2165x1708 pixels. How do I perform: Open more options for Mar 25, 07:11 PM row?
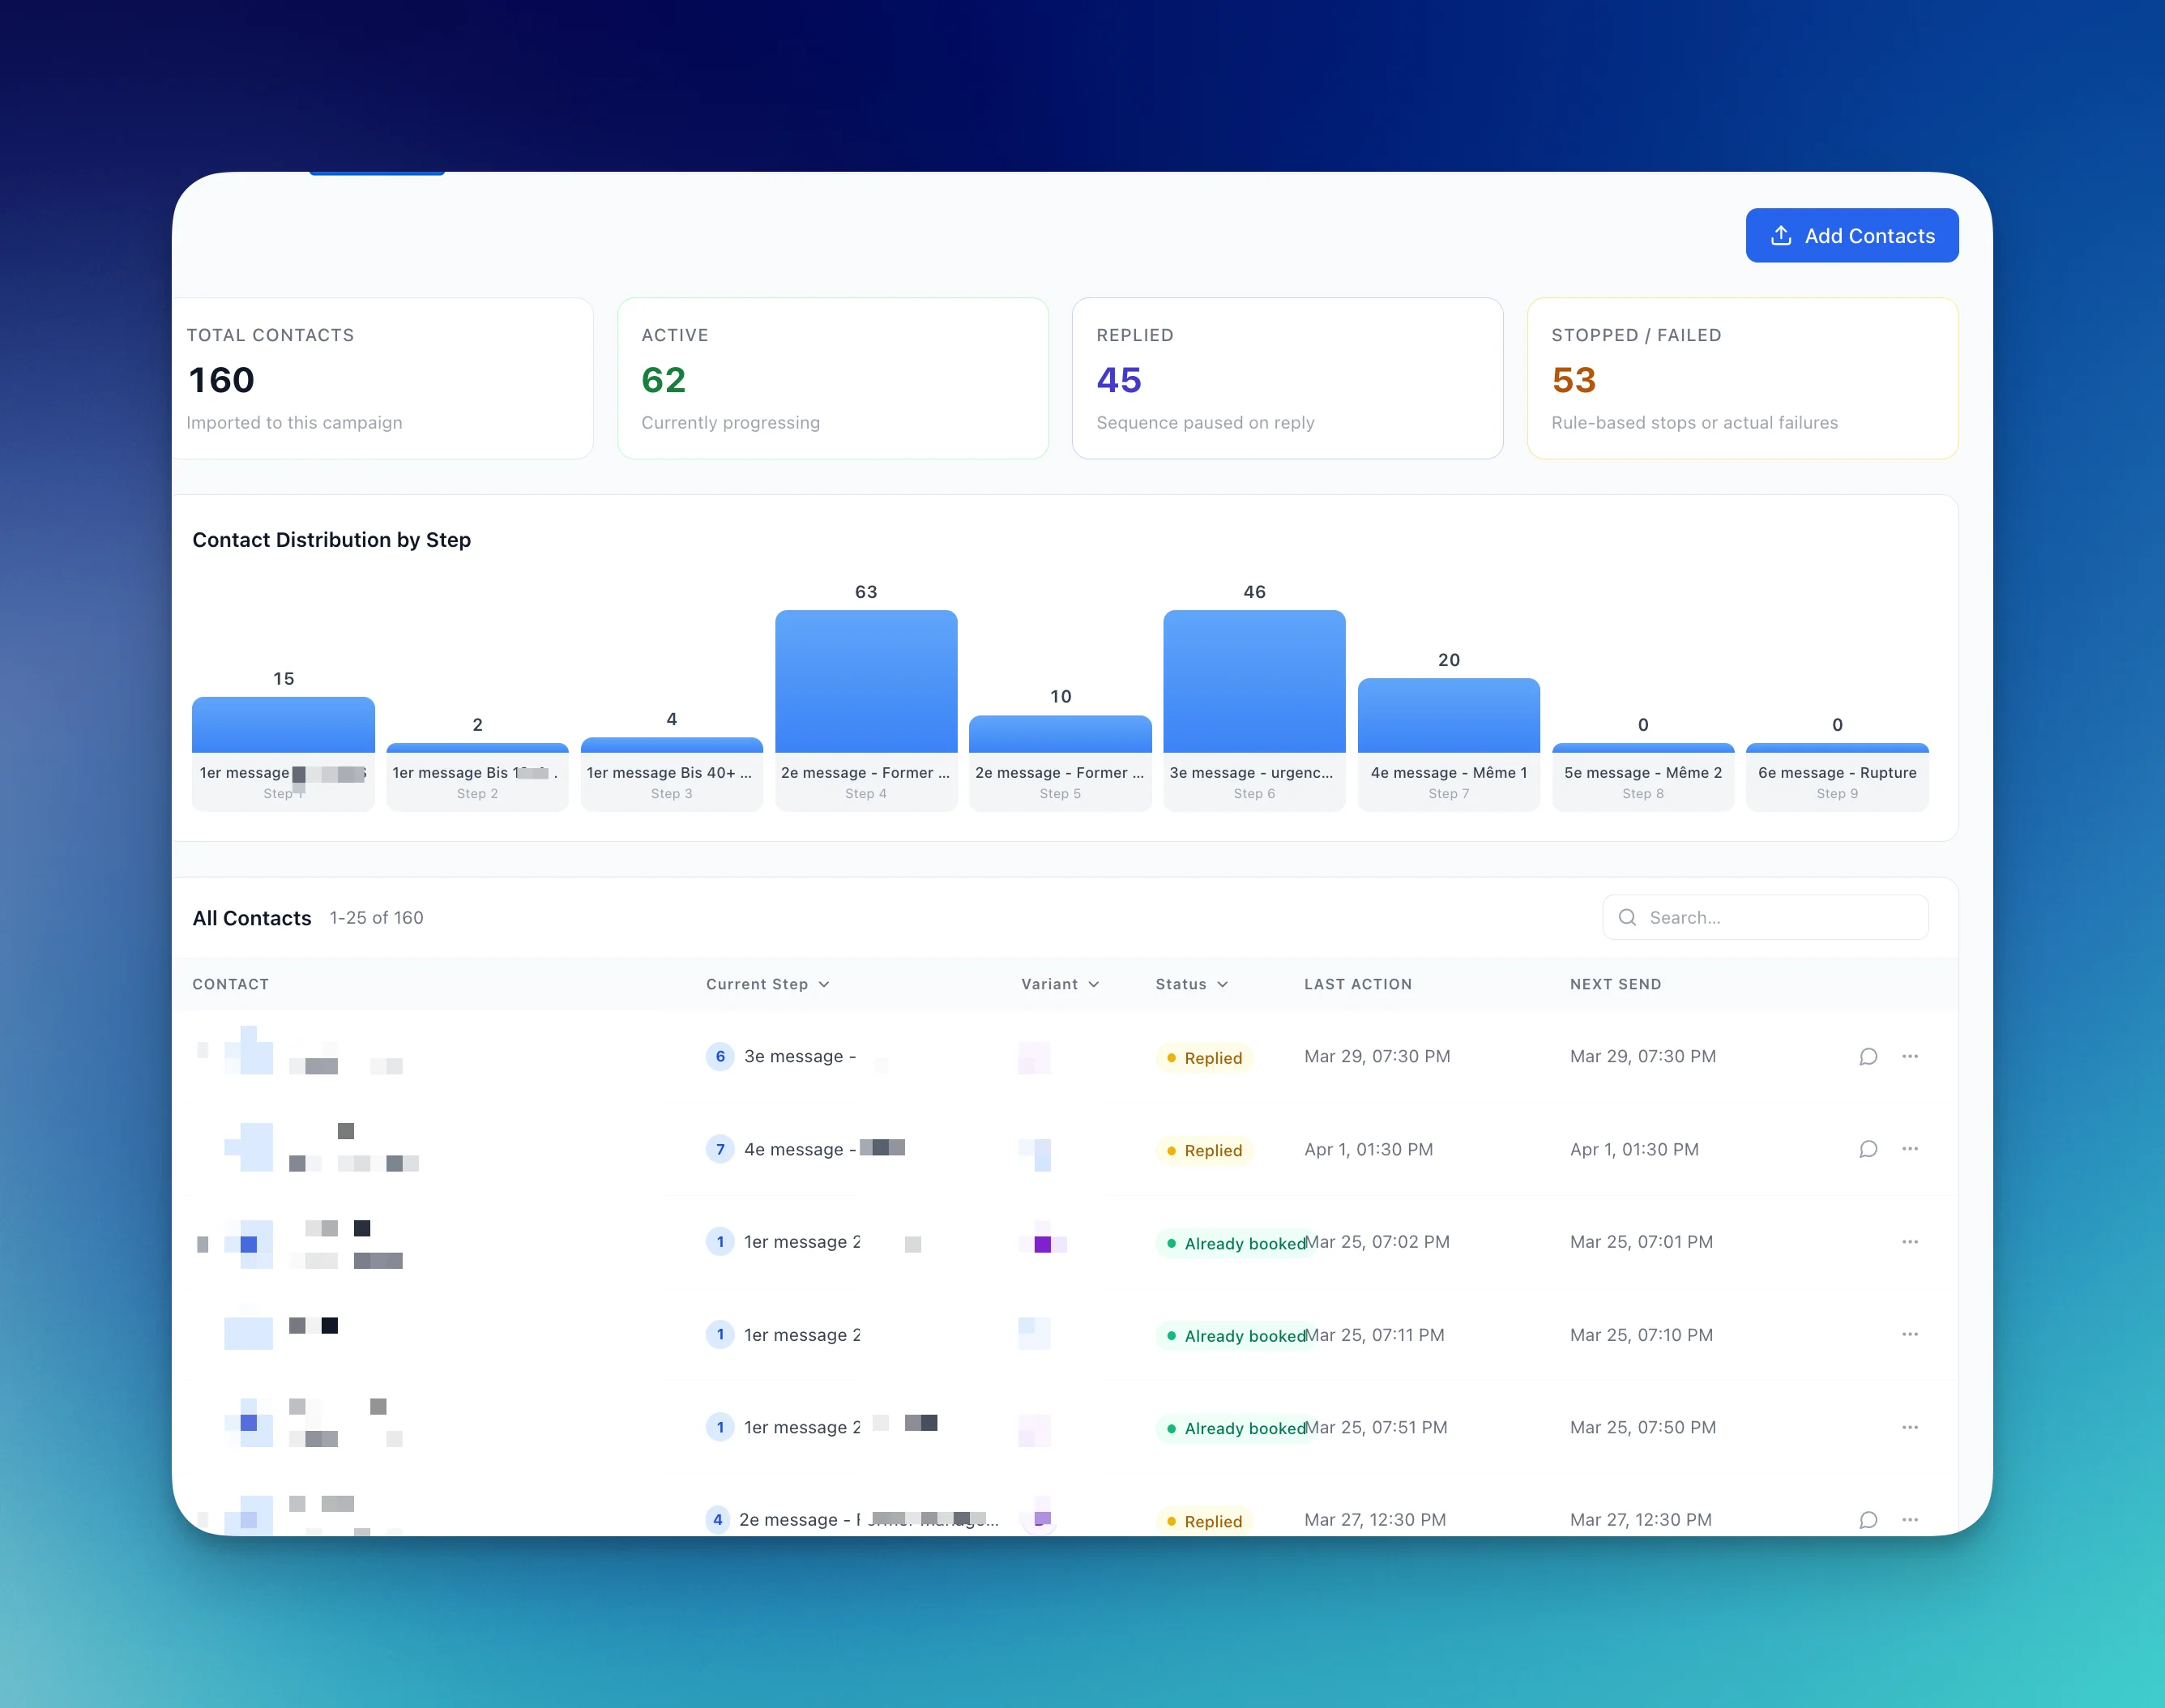pos(1909,1335)
